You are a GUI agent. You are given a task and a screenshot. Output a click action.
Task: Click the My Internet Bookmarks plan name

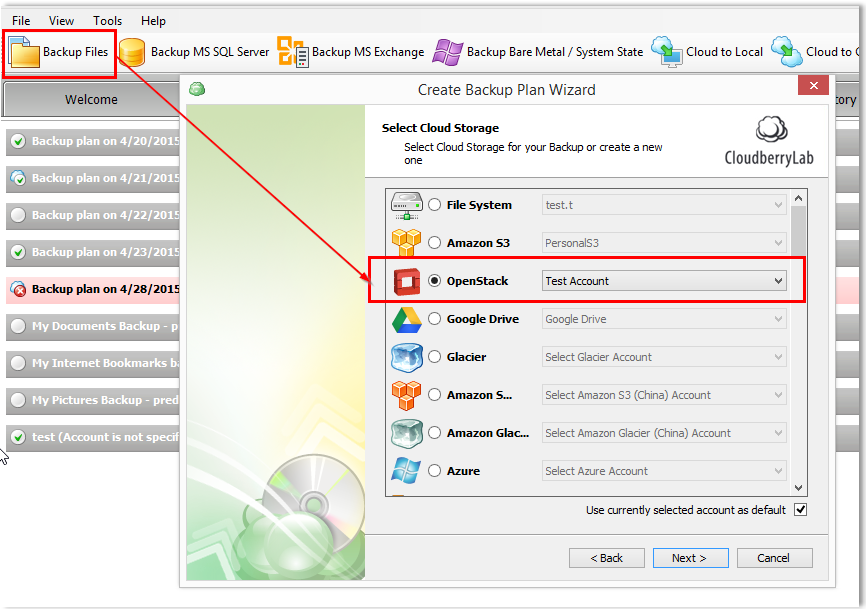pyautogui.click(x=105, y=363)
